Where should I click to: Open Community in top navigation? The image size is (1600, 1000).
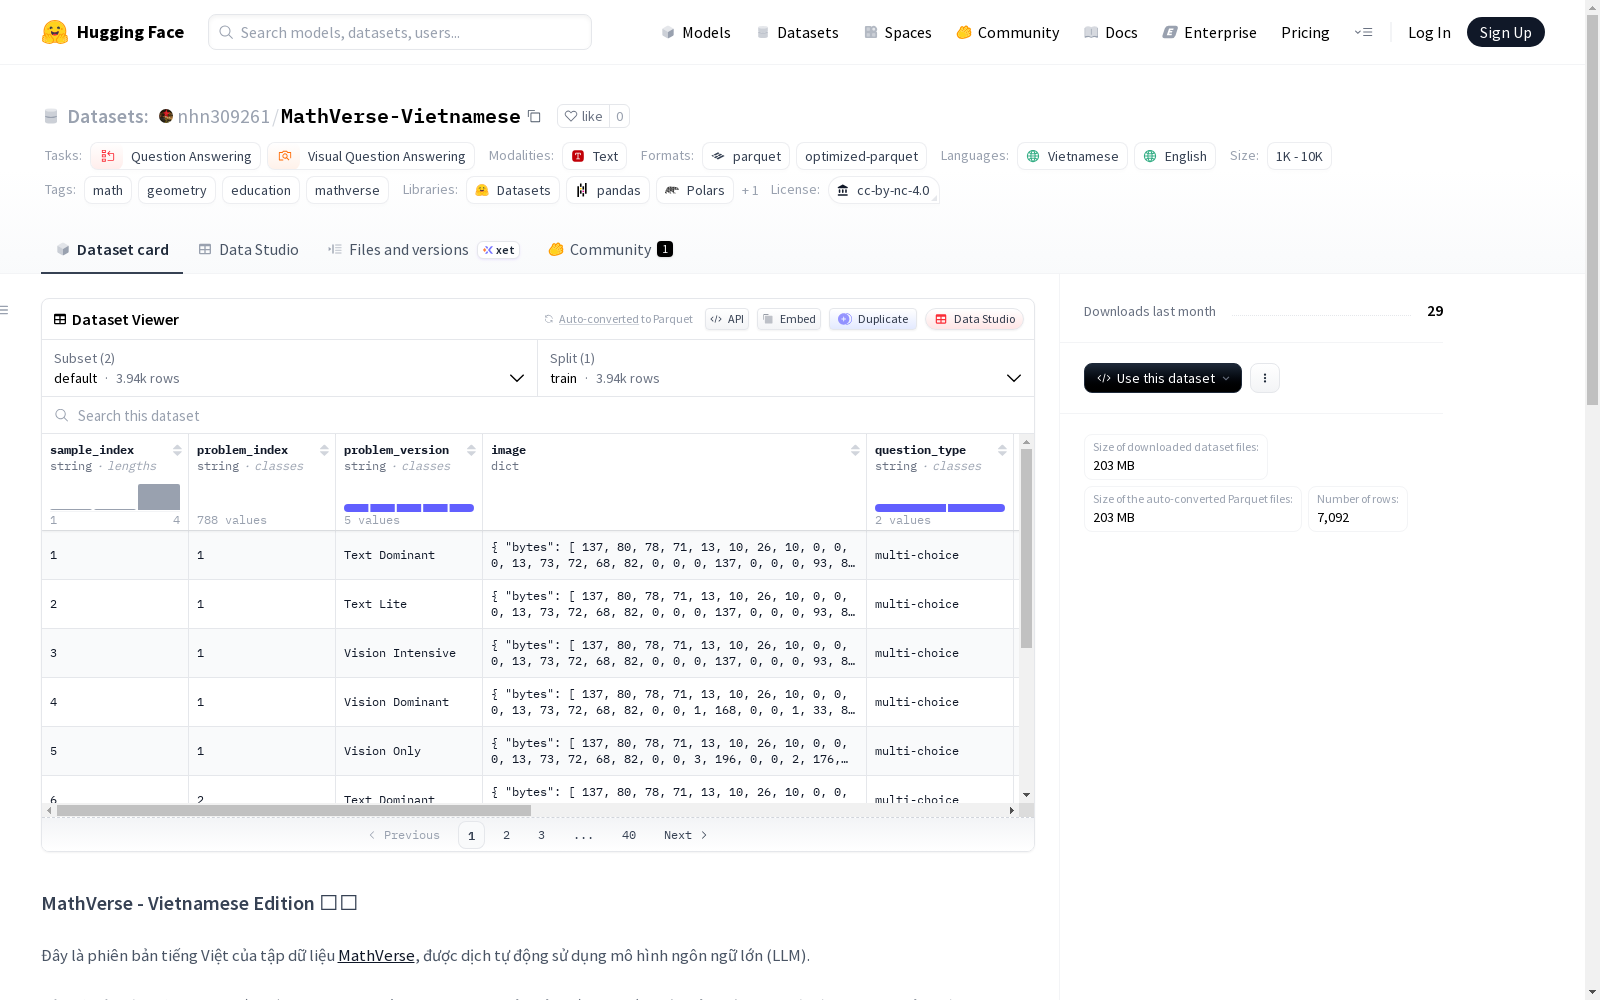(x=1008, y=32)
